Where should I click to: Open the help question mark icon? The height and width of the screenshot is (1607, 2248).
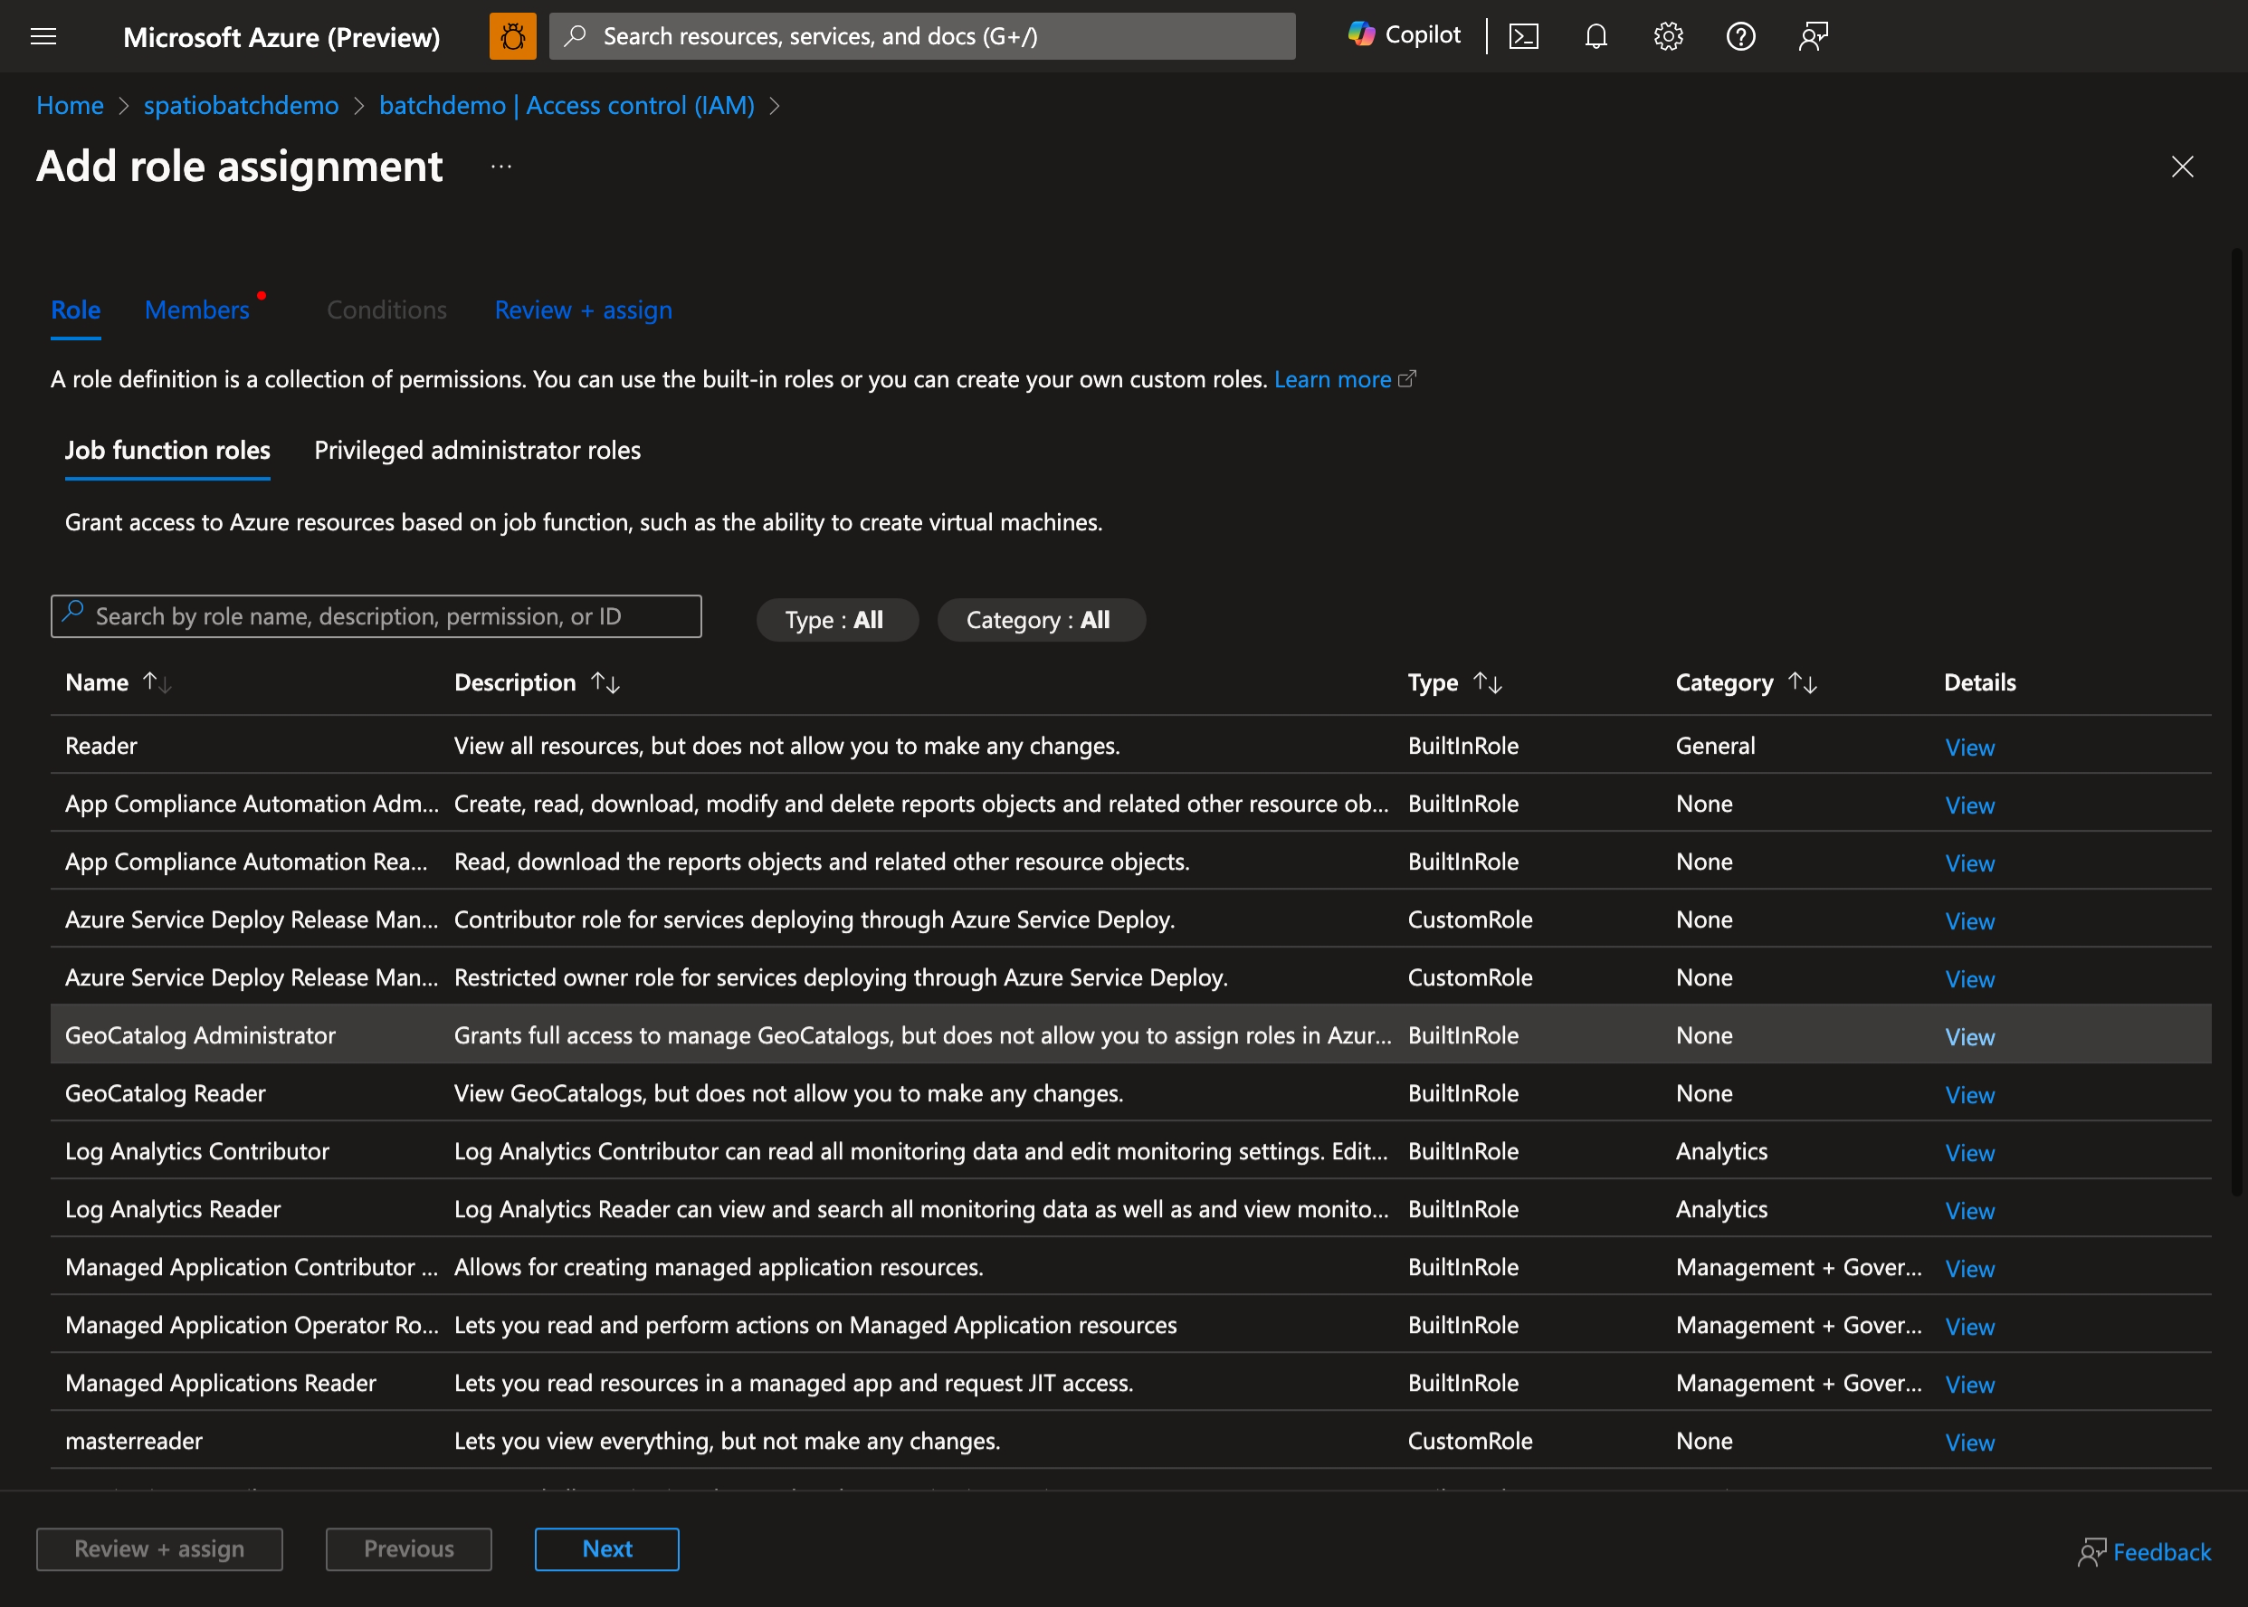[1740, 37]
